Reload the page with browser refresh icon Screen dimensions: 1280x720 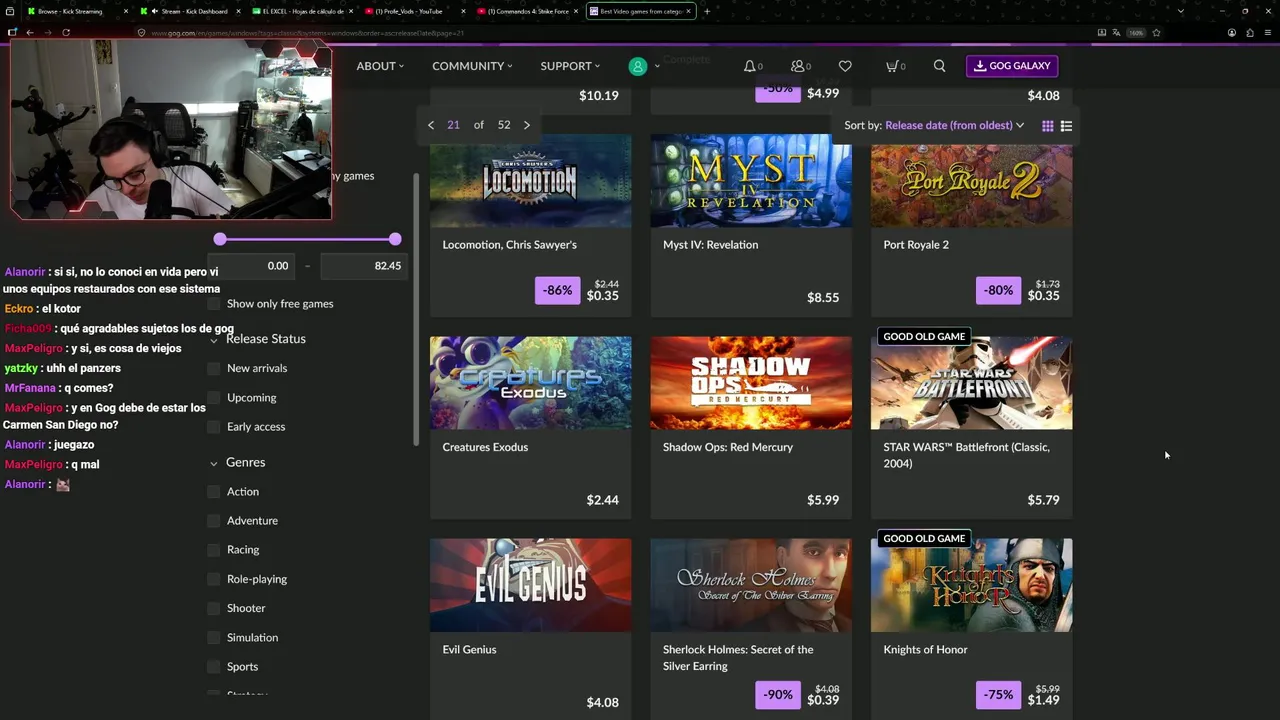coord(66,32)
